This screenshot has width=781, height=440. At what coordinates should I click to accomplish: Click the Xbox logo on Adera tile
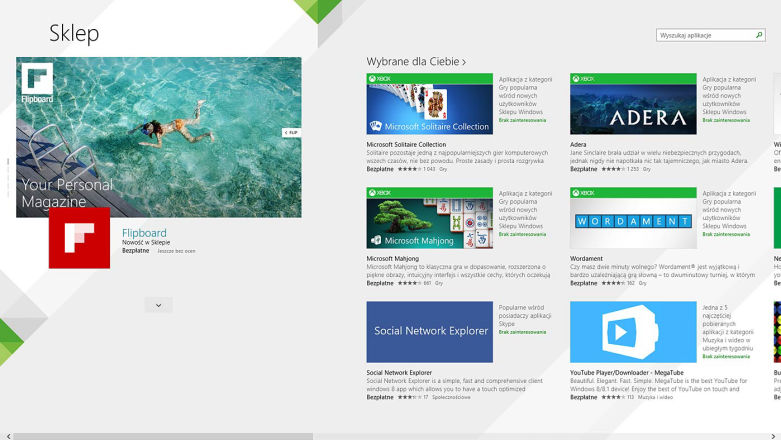[x=583, y=79]
